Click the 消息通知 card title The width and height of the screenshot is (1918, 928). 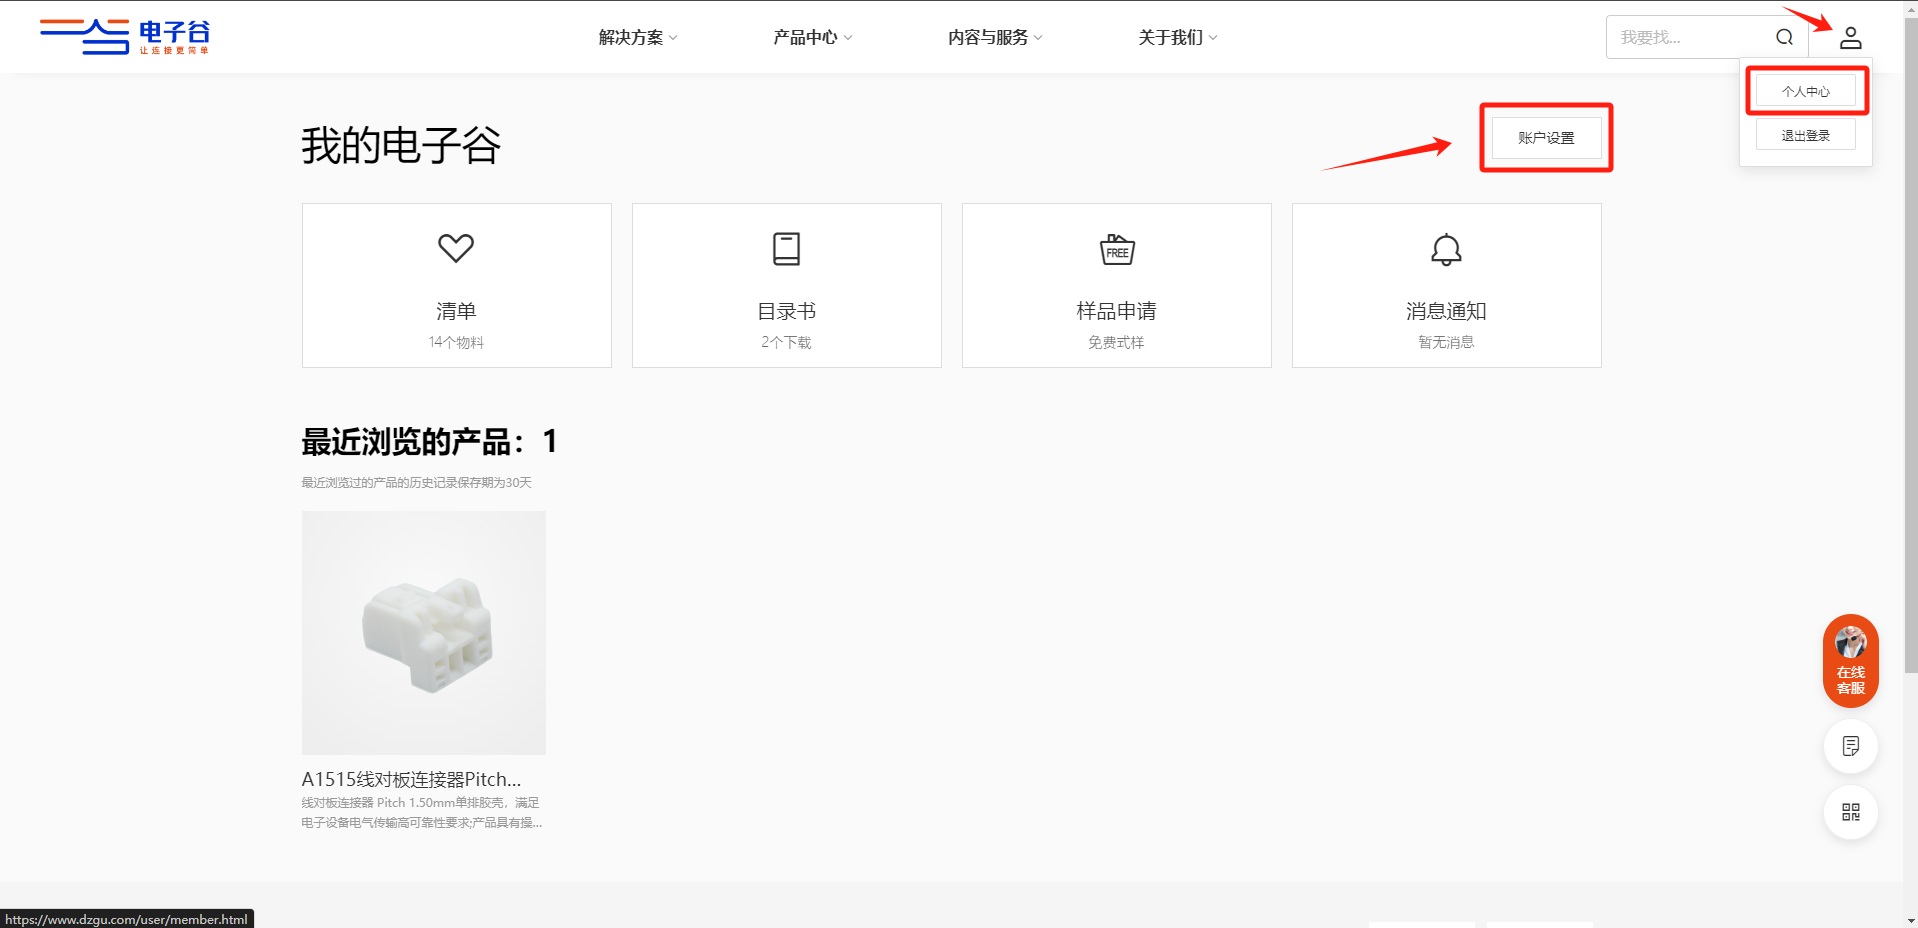(1446, 311)
